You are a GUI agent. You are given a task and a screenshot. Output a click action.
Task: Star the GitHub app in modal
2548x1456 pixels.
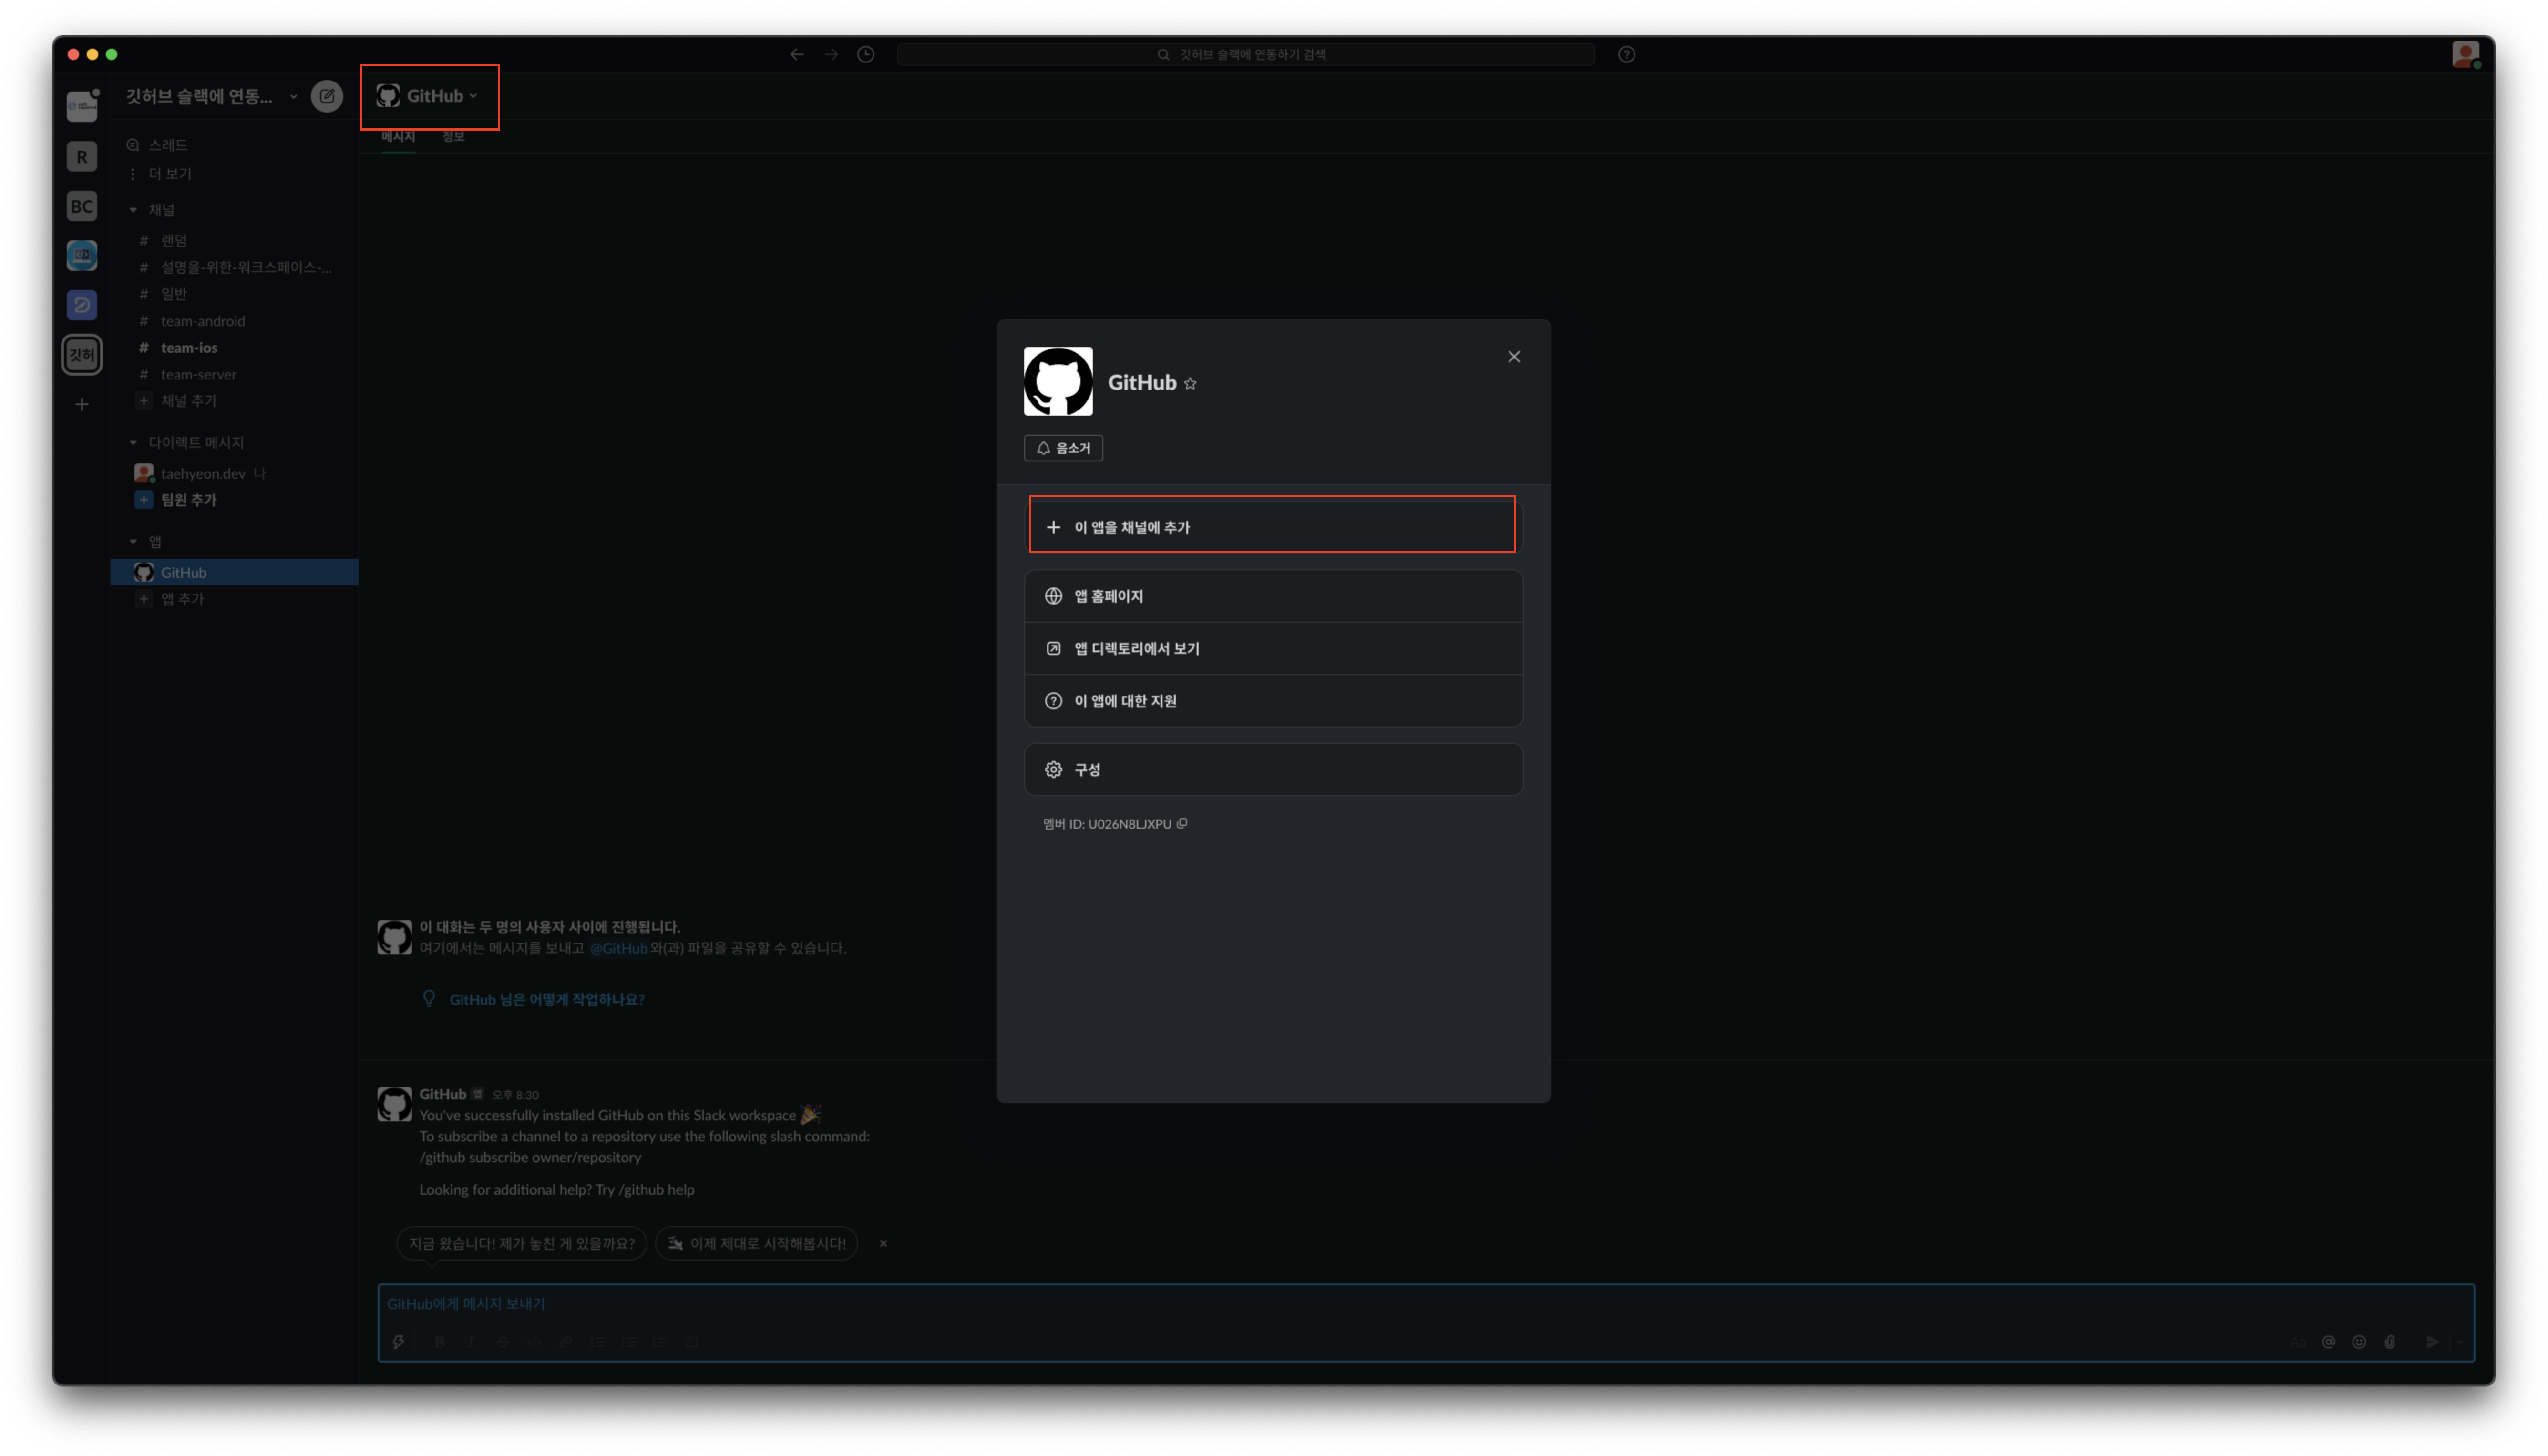coord(1190,384)
